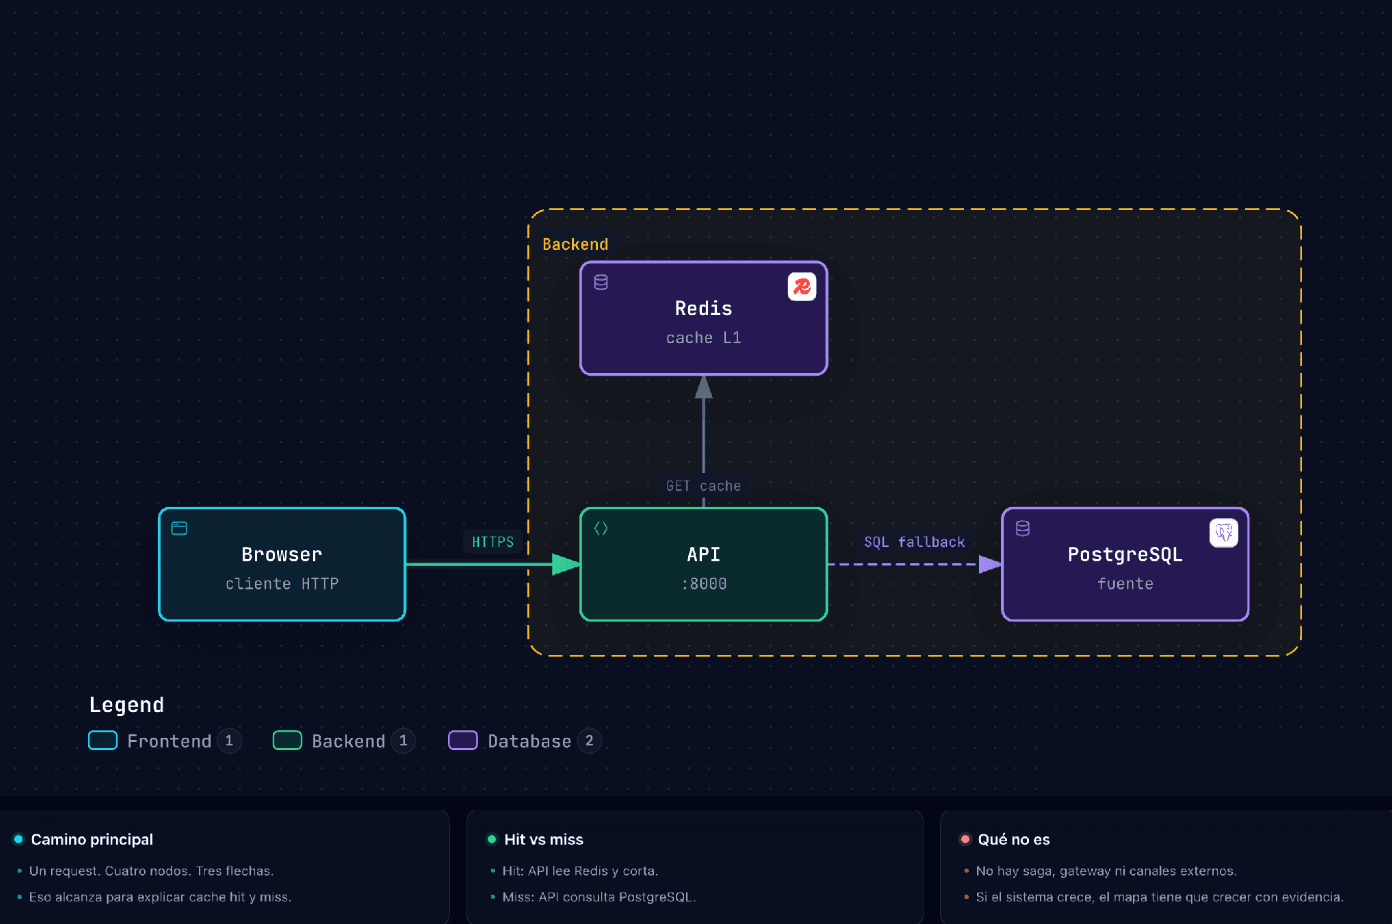Click the 'Frontend' legend label
1392x924 pixels.
pyautogui.click(x=170, y=741)
